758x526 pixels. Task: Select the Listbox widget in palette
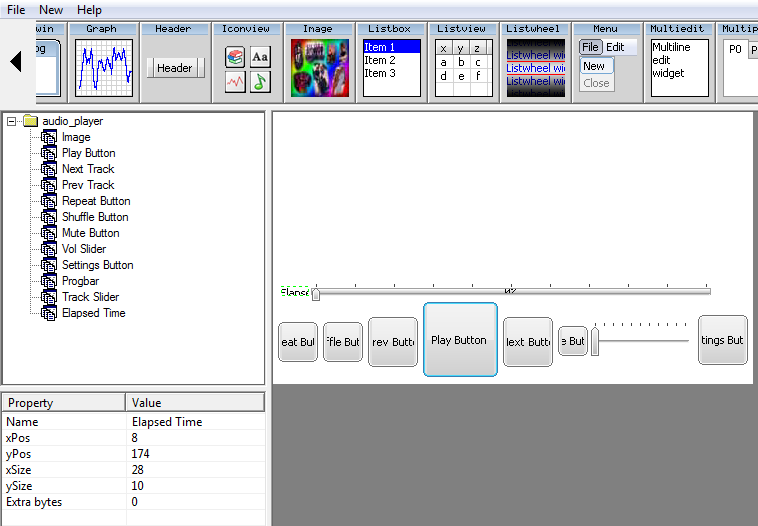point(391,67)
